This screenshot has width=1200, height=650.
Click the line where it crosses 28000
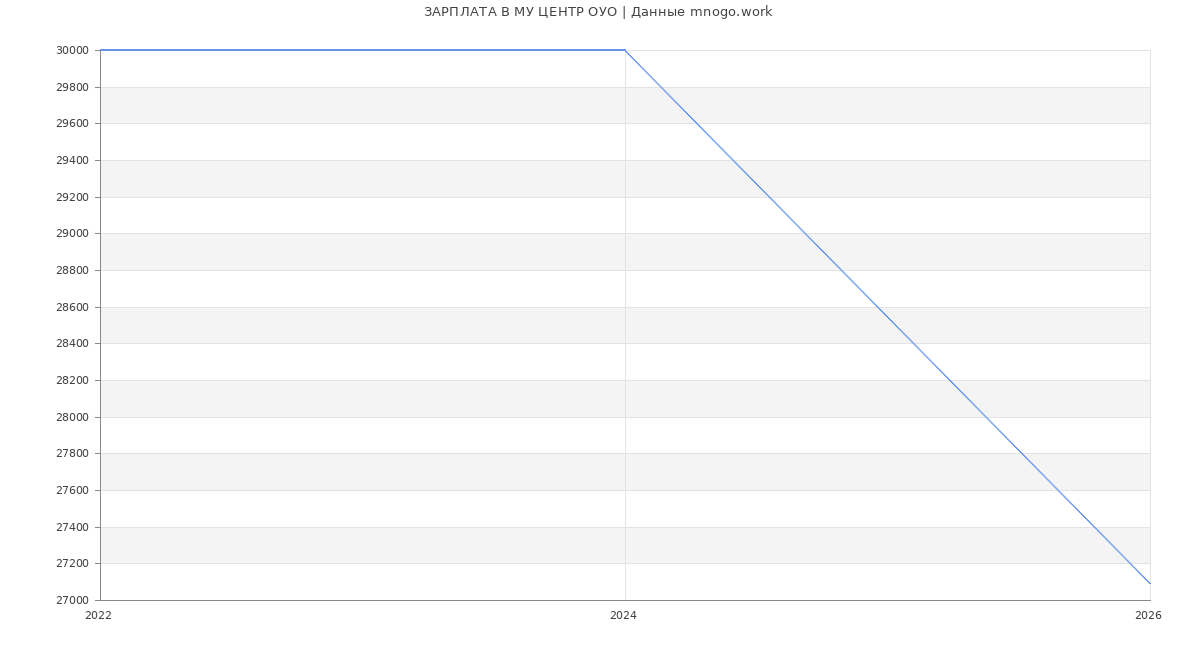coord(986,417)
